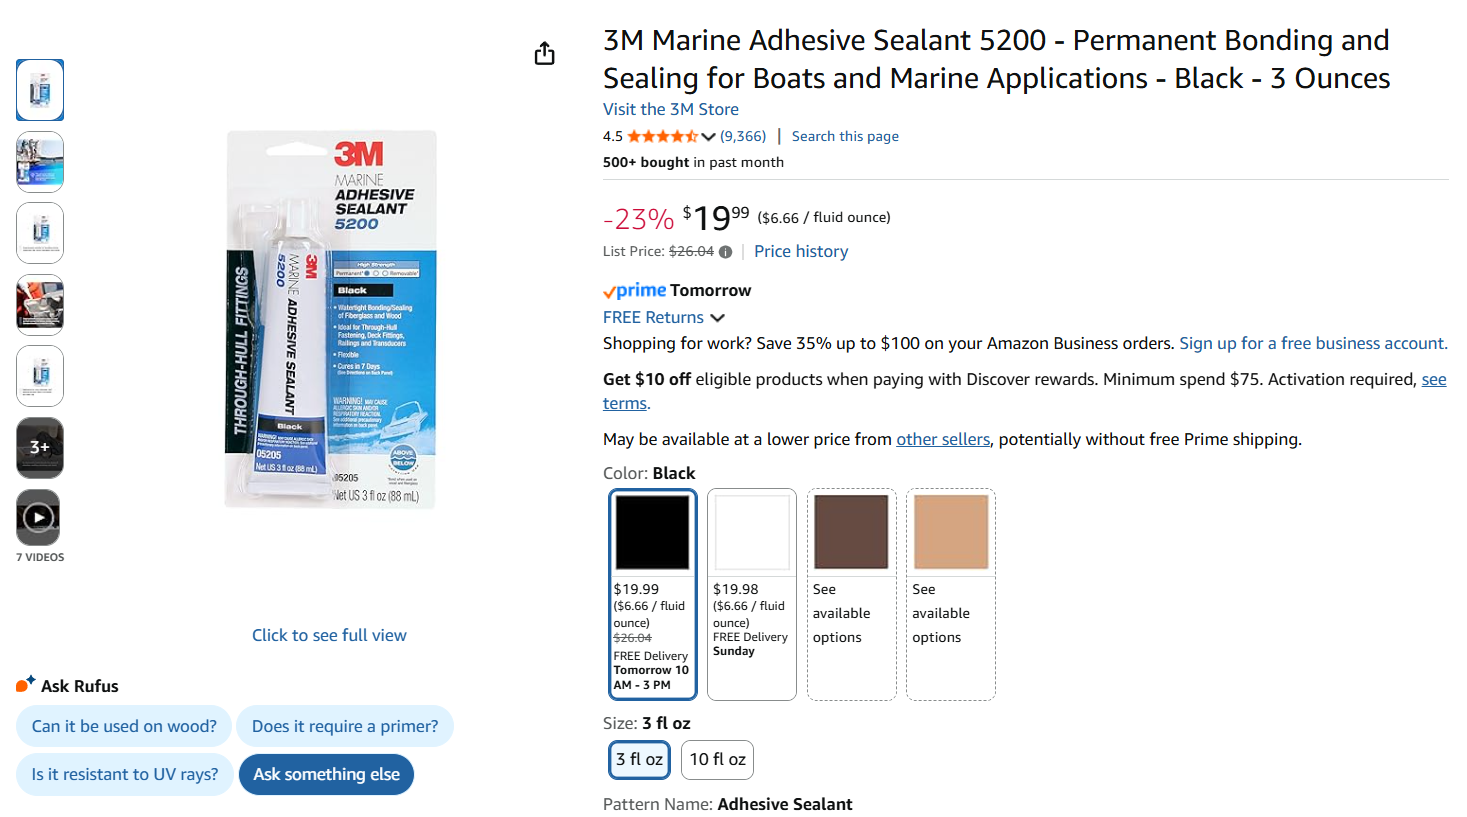
Task: Open the 3+ more images thumbnail
Action: coord(39,447)
